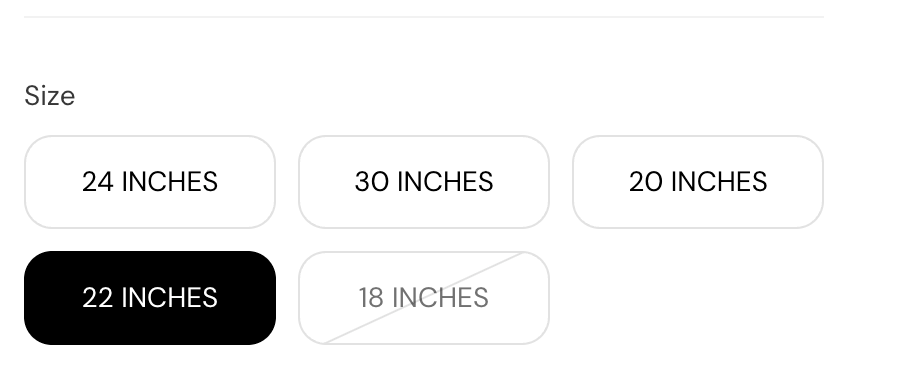Click the option reading 20 INCHES

pos(698,182)
